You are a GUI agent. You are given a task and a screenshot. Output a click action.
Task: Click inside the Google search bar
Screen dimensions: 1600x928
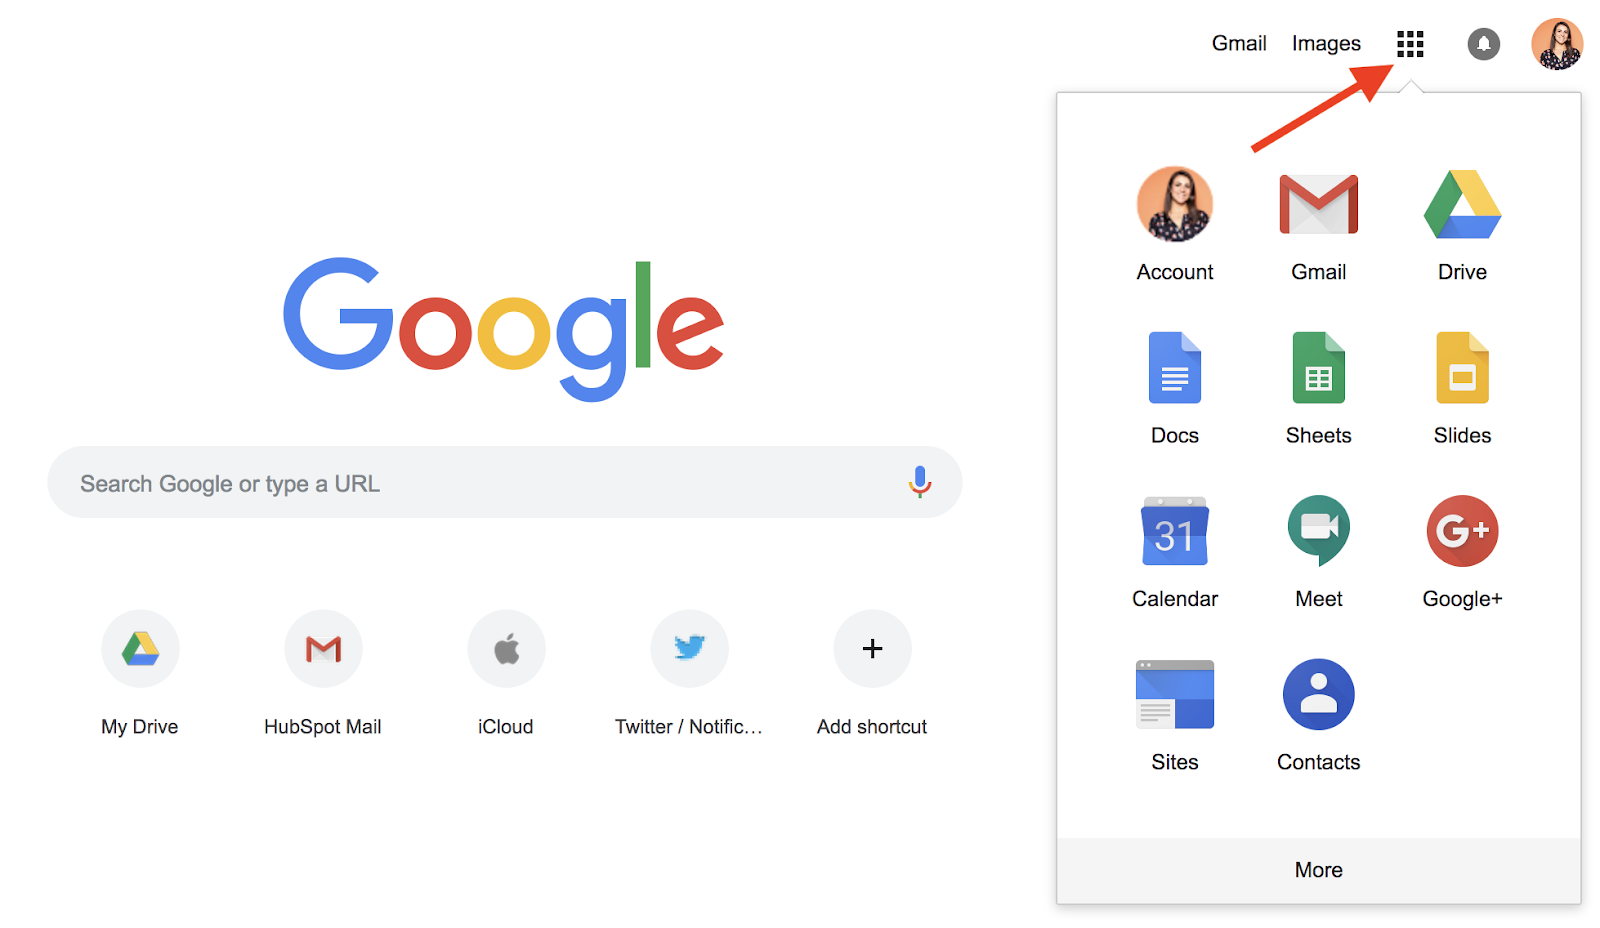pos(450,482)
